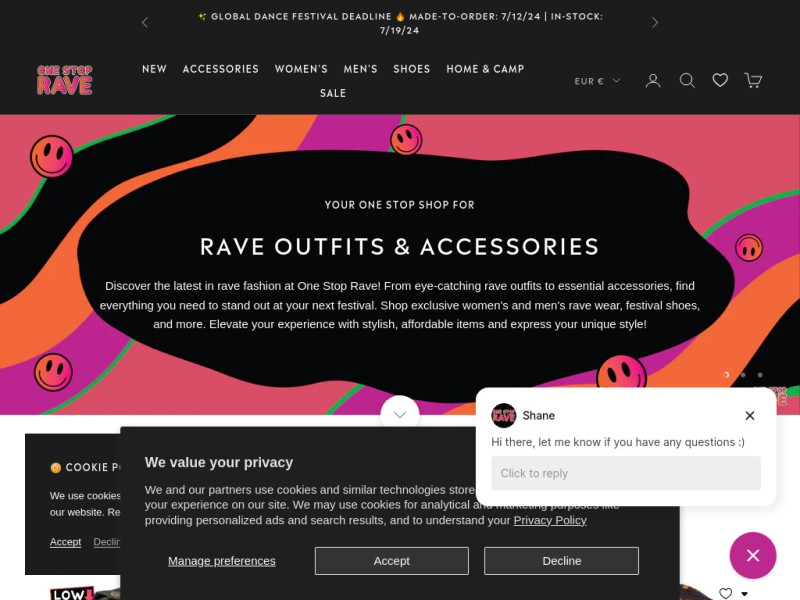Go to the Sale menu item

coord(333,93)
